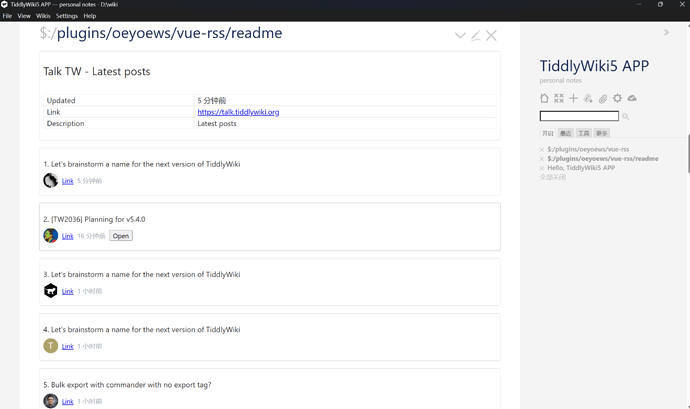Click personal notes subtitle
The width and height of the screenshot is (690, 409).
click(561, 81)
